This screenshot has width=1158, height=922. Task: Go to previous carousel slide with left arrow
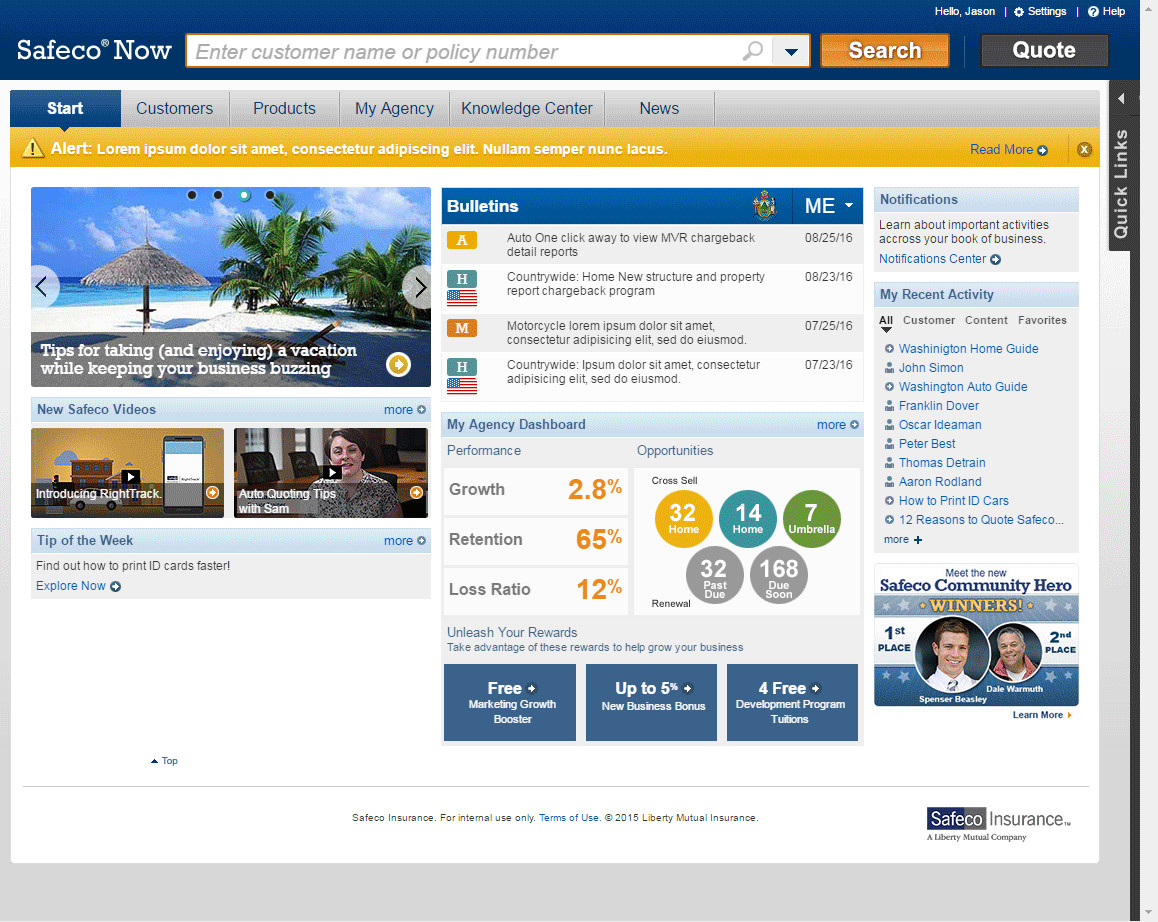[43, 288]
